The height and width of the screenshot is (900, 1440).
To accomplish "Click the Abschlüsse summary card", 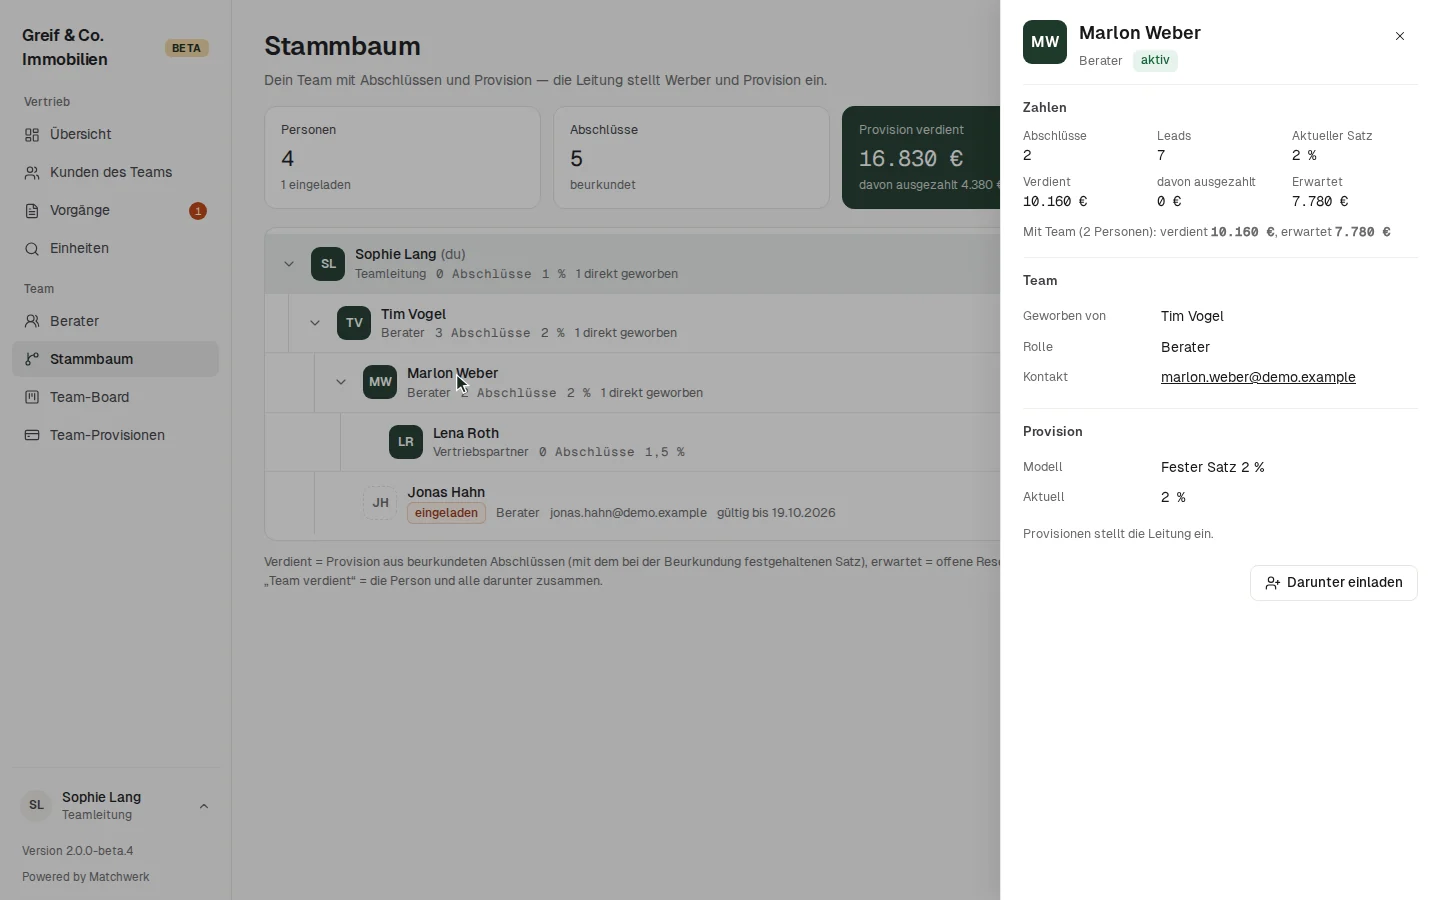I will 691,158.
